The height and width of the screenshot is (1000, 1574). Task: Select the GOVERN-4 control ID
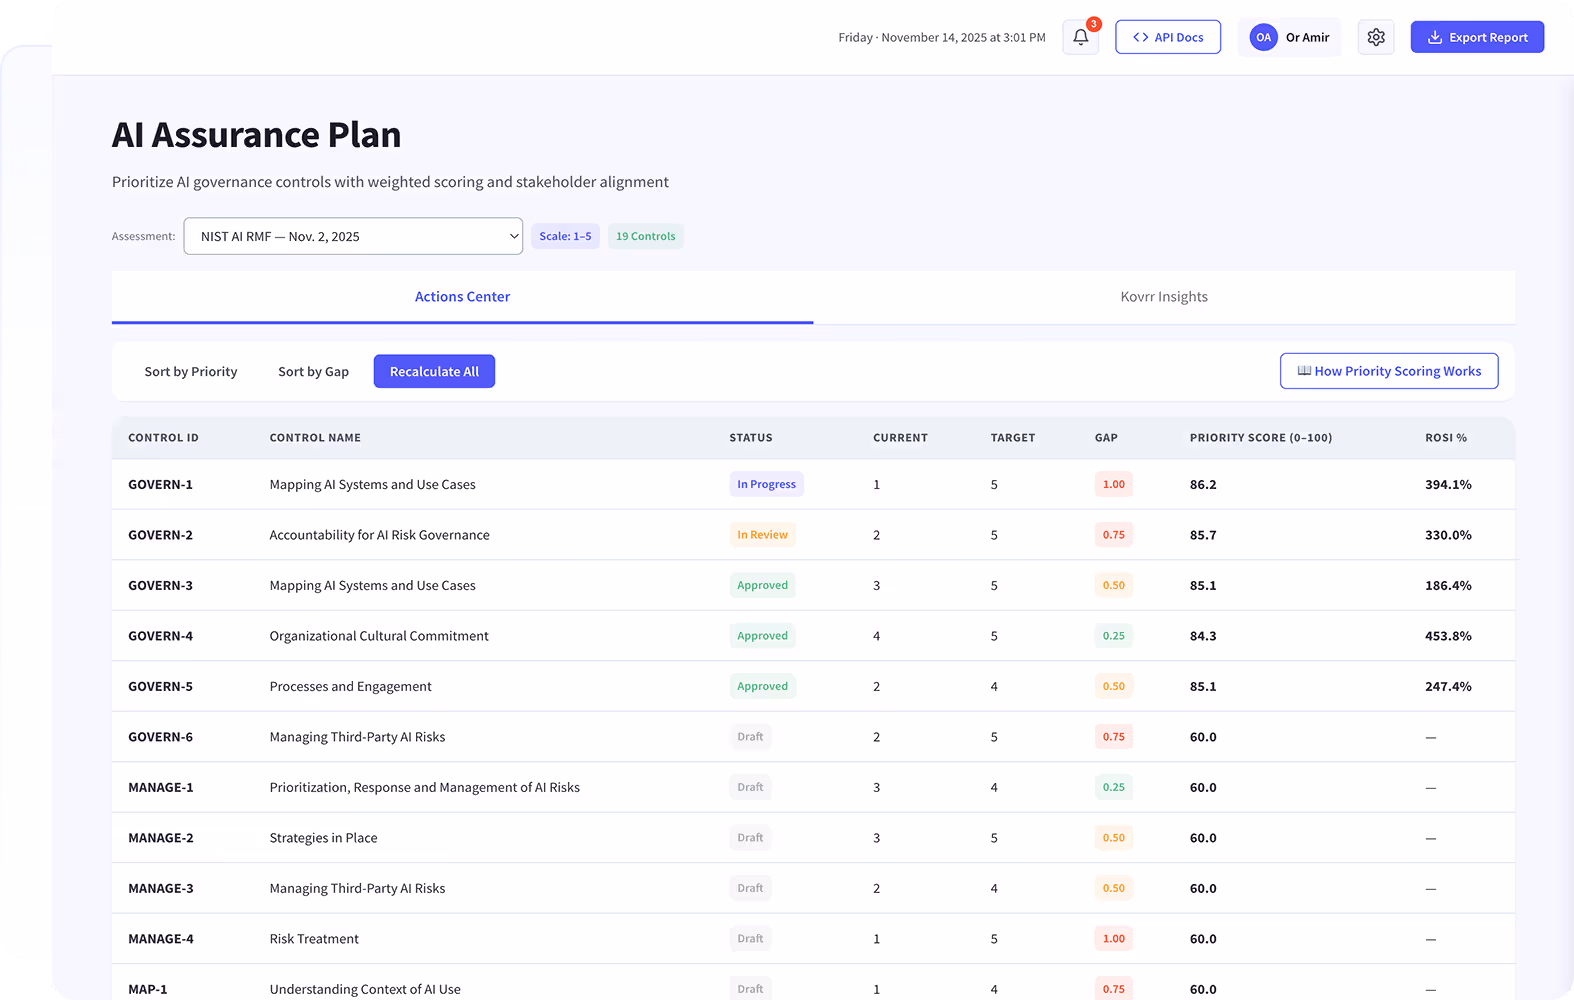point(160,636)
